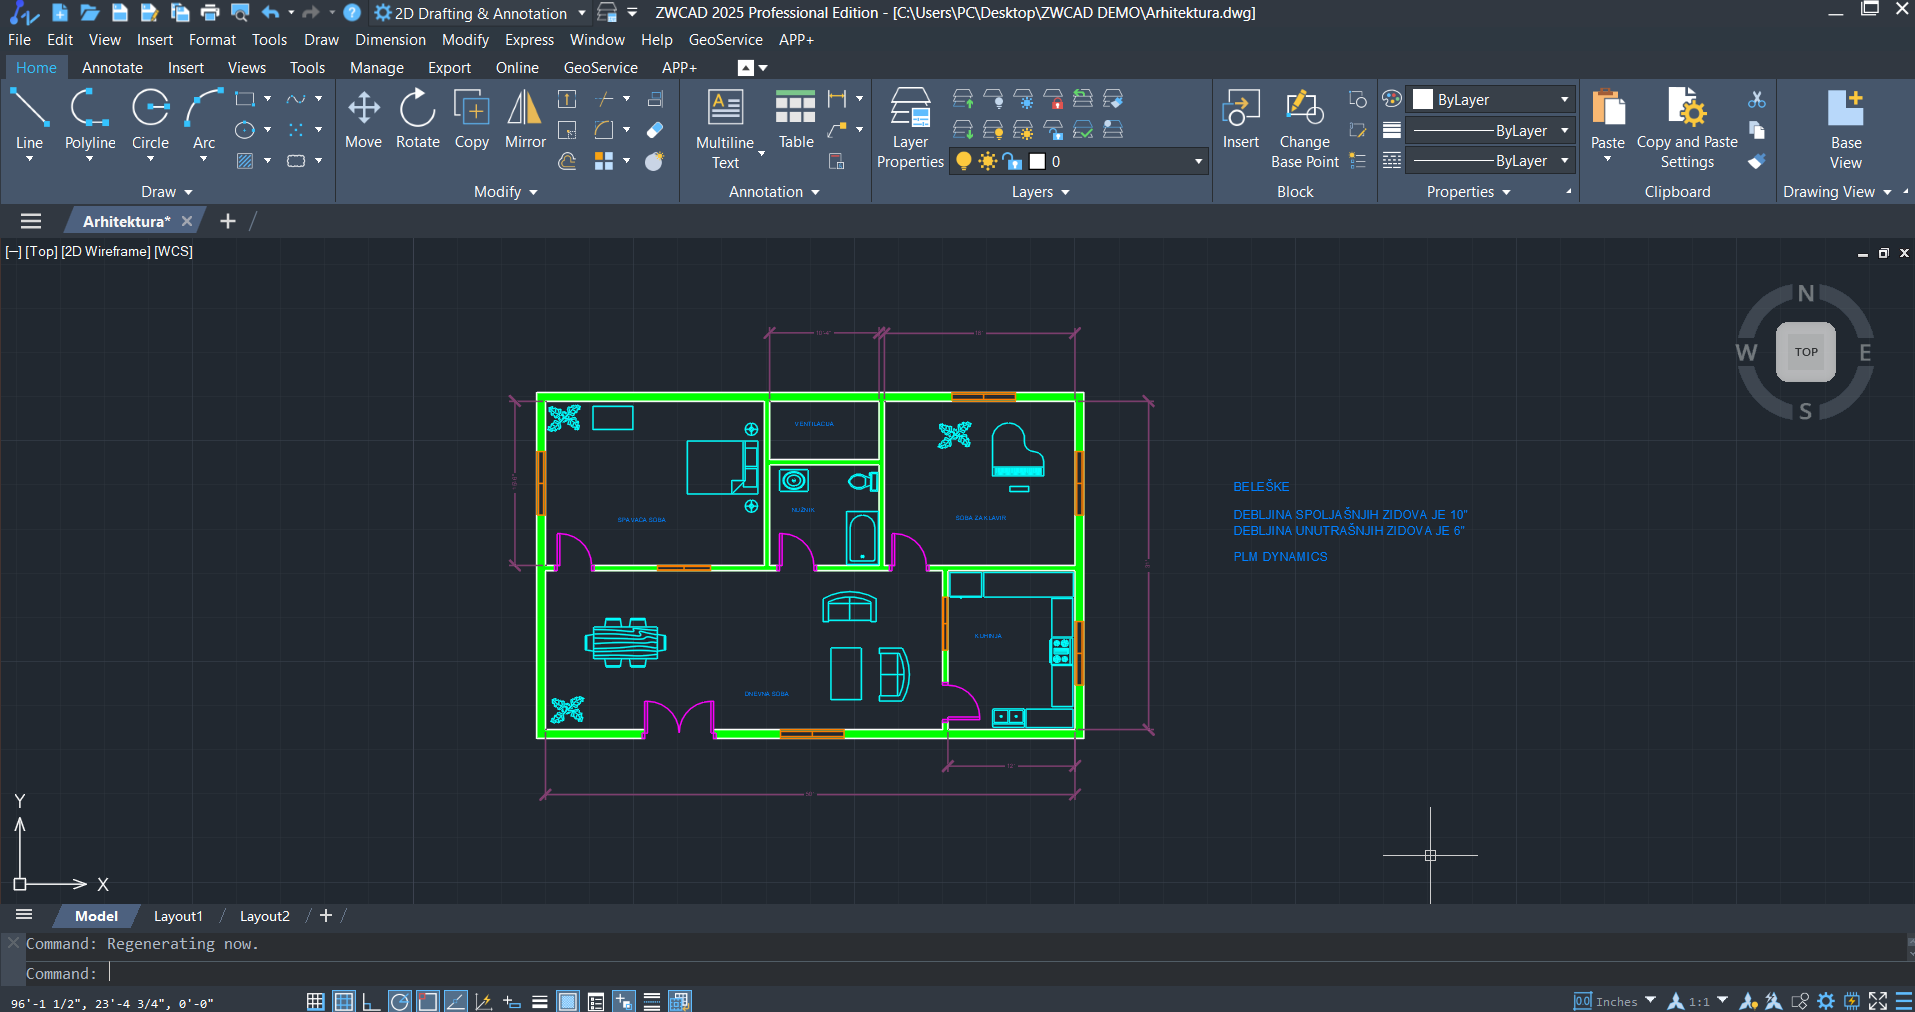The height and width of the screenshot is (1012, 1915).
Task: Choose the Polyline drawing tool
Action: point(90,124)
